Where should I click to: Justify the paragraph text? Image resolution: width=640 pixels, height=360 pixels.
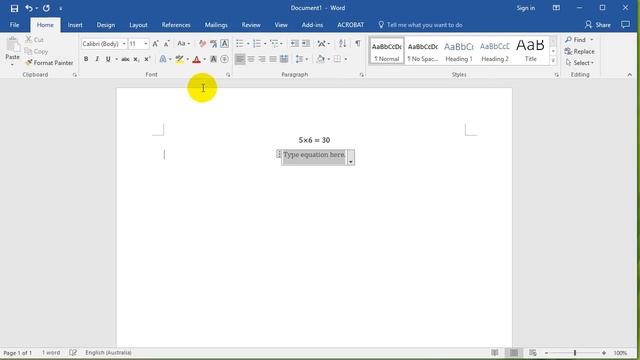pyautogui.click(x=273, y=59)
